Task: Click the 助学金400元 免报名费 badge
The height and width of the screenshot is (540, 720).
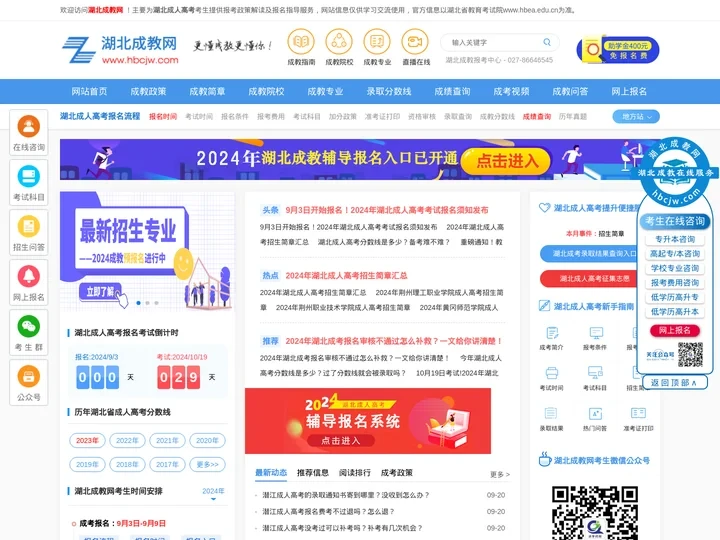Action: [x=618, y=50]
